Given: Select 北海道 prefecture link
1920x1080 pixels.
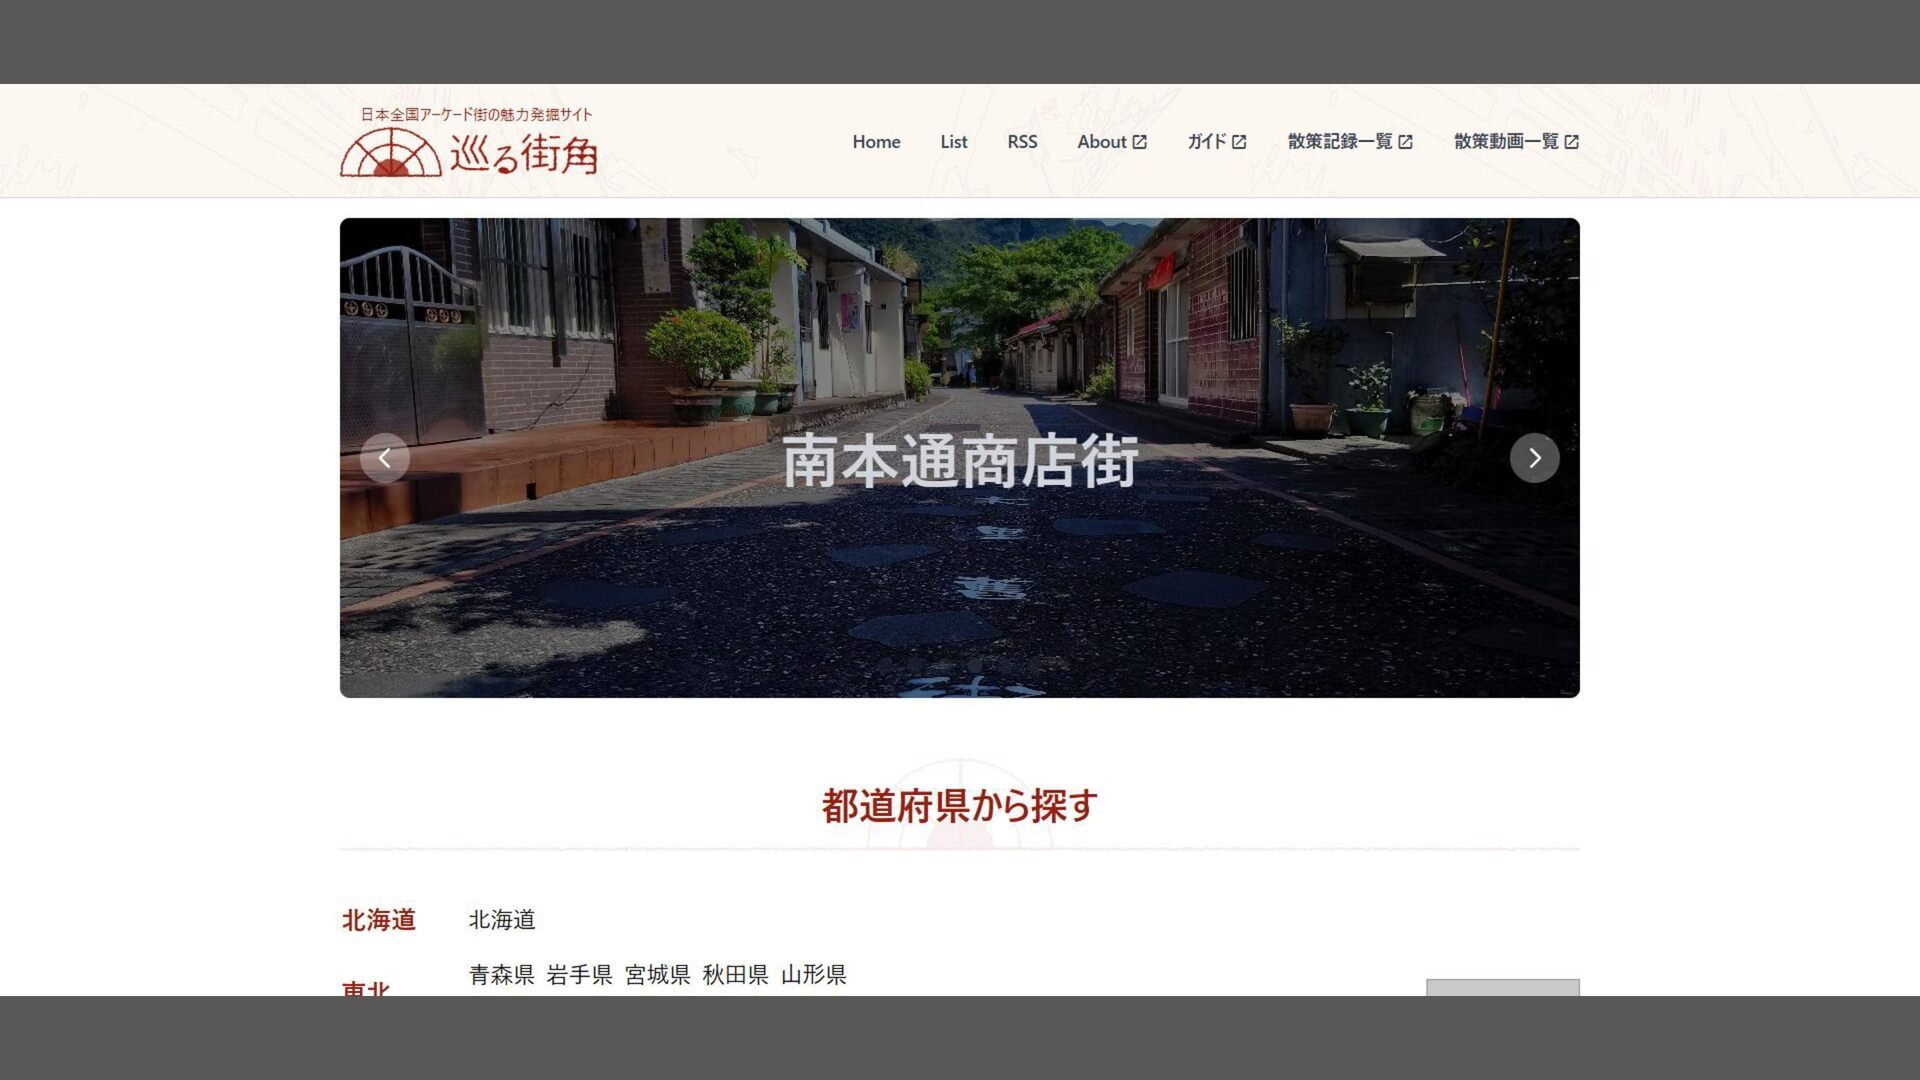Looking at the screenshot, I should coord(502,920).
